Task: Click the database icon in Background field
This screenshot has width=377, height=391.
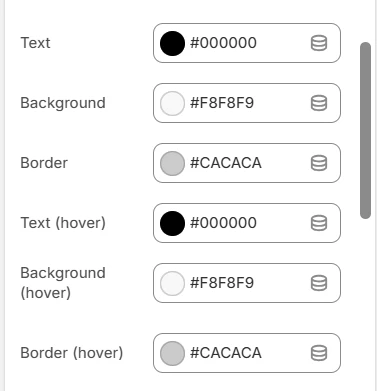Action: (319, 103)
